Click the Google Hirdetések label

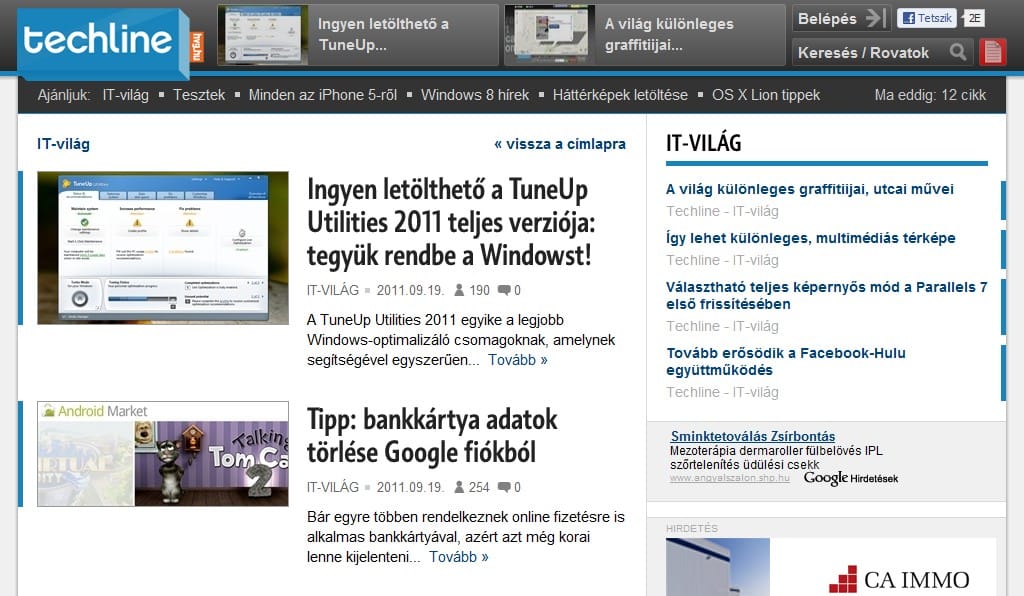[x=850, y=478]
